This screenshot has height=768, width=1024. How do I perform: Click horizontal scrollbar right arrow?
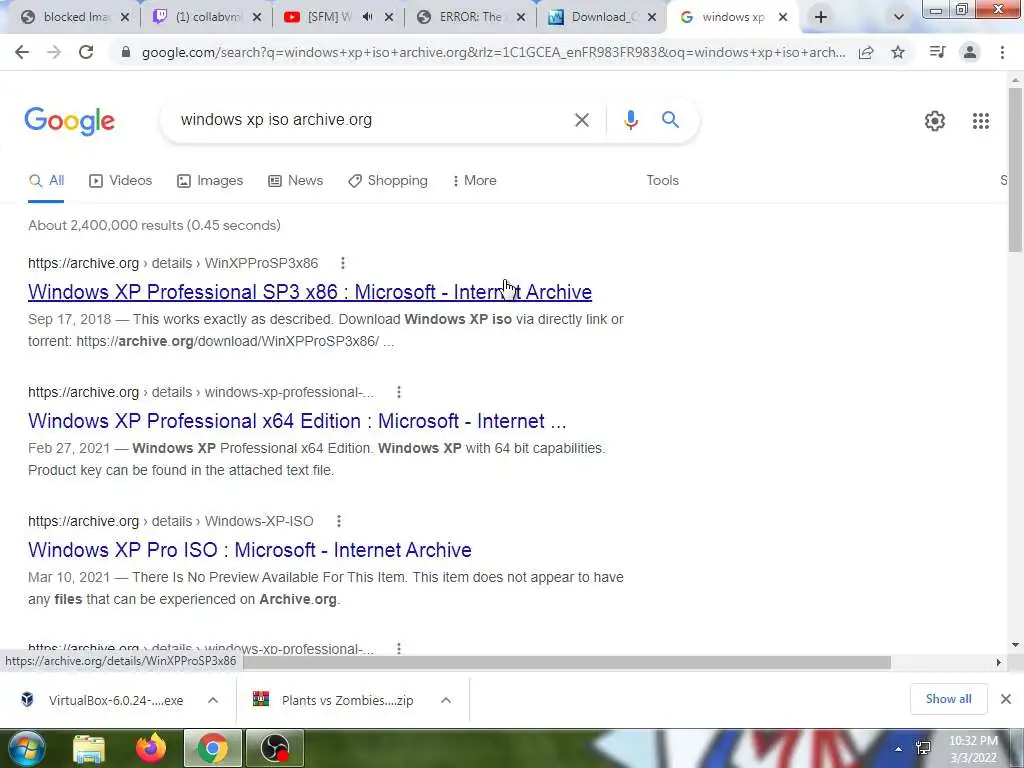coord(998,662)
